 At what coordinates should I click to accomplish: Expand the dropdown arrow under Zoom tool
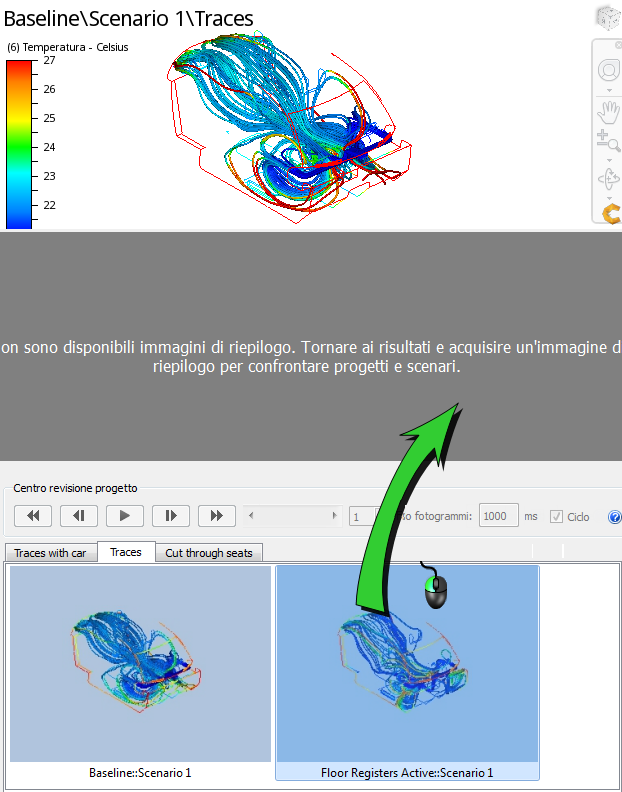point(609,161)
